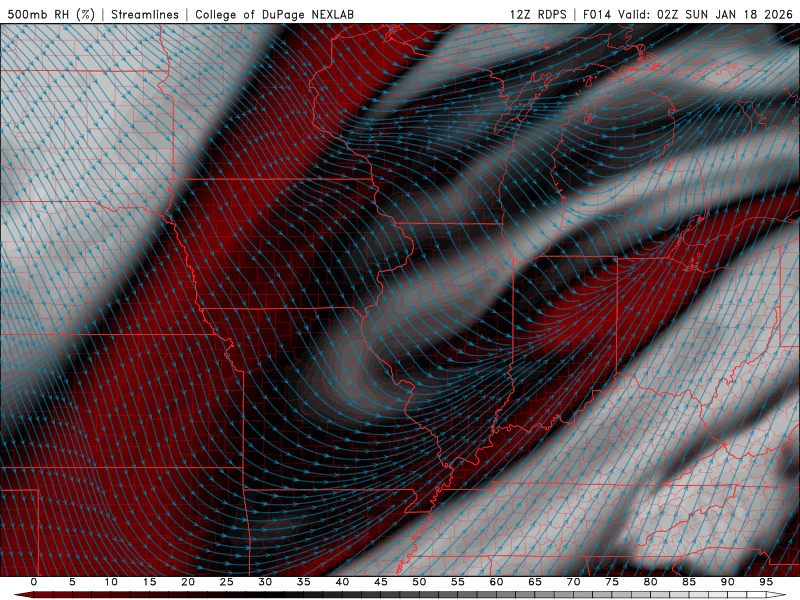Screen dimensions: 800x600
Task: Select the "45" colorbar scale label
Action: pos(381,582)
